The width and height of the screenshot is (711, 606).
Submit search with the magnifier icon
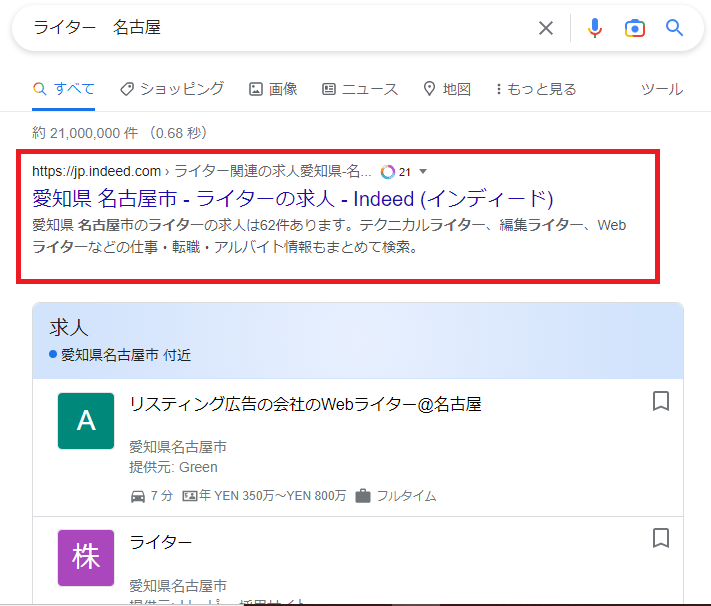coord(674,28)
